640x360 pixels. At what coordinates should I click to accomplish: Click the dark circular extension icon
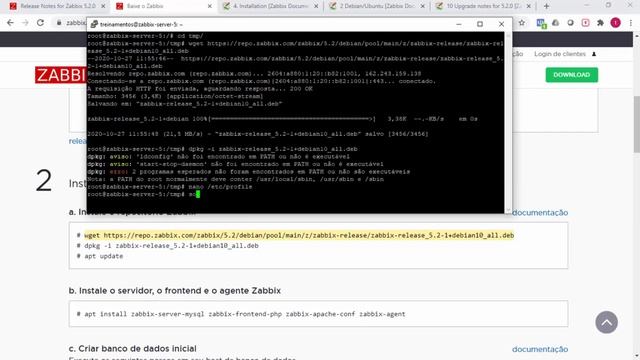[x=571, y=23]
